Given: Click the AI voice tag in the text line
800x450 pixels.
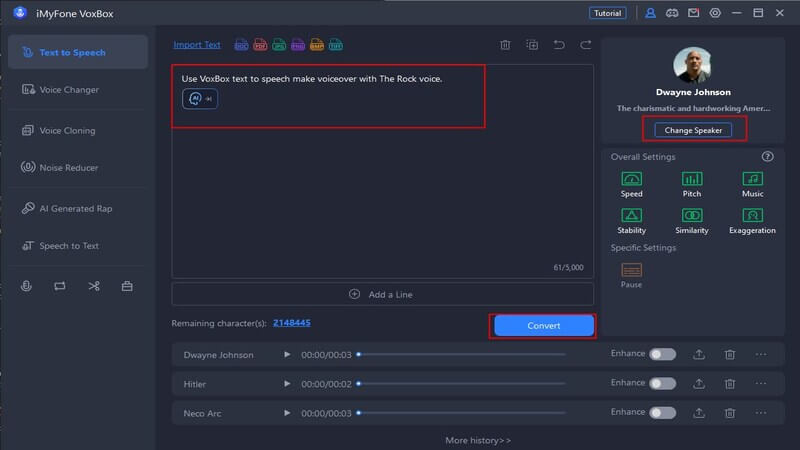Looking at the screenshot, I should tap(200, 98).
